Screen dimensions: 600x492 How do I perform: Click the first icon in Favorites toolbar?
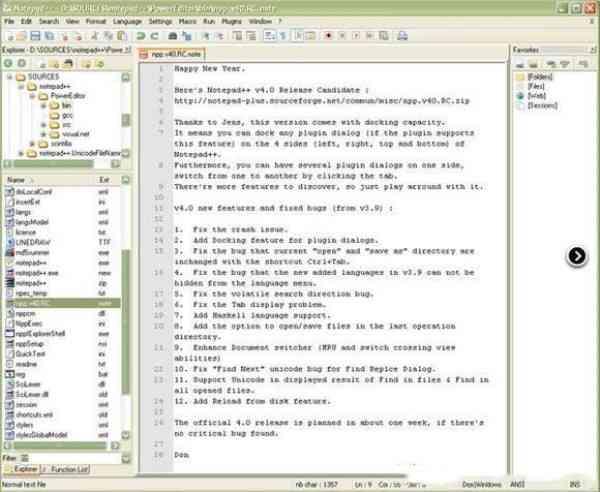pyautogui.click(x=520, y=64)
